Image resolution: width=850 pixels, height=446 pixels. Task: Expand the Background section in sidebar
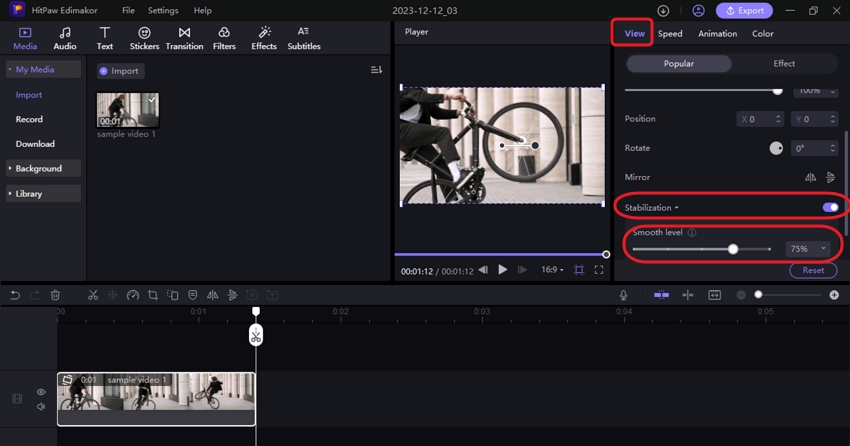click(x=39, y=169)
